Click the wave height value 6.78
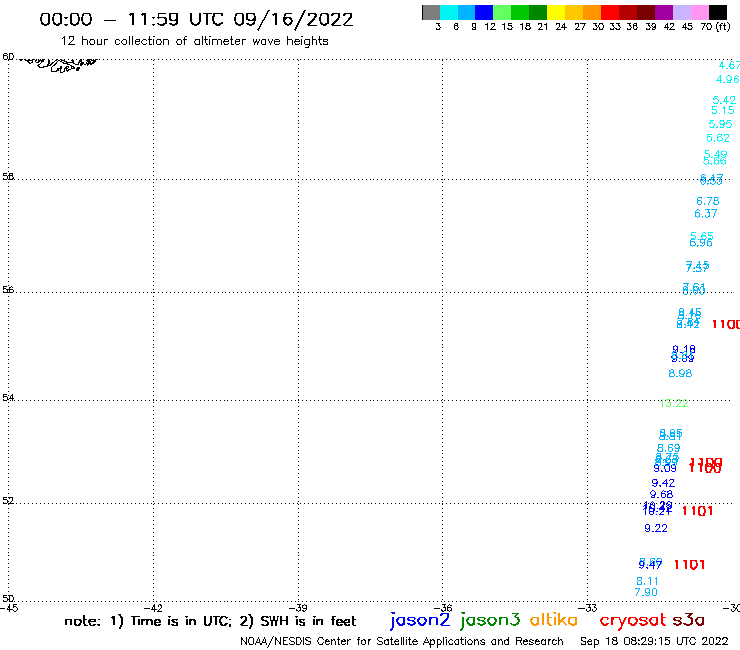Viewport: 740px width, 650px height. [708, 202]
